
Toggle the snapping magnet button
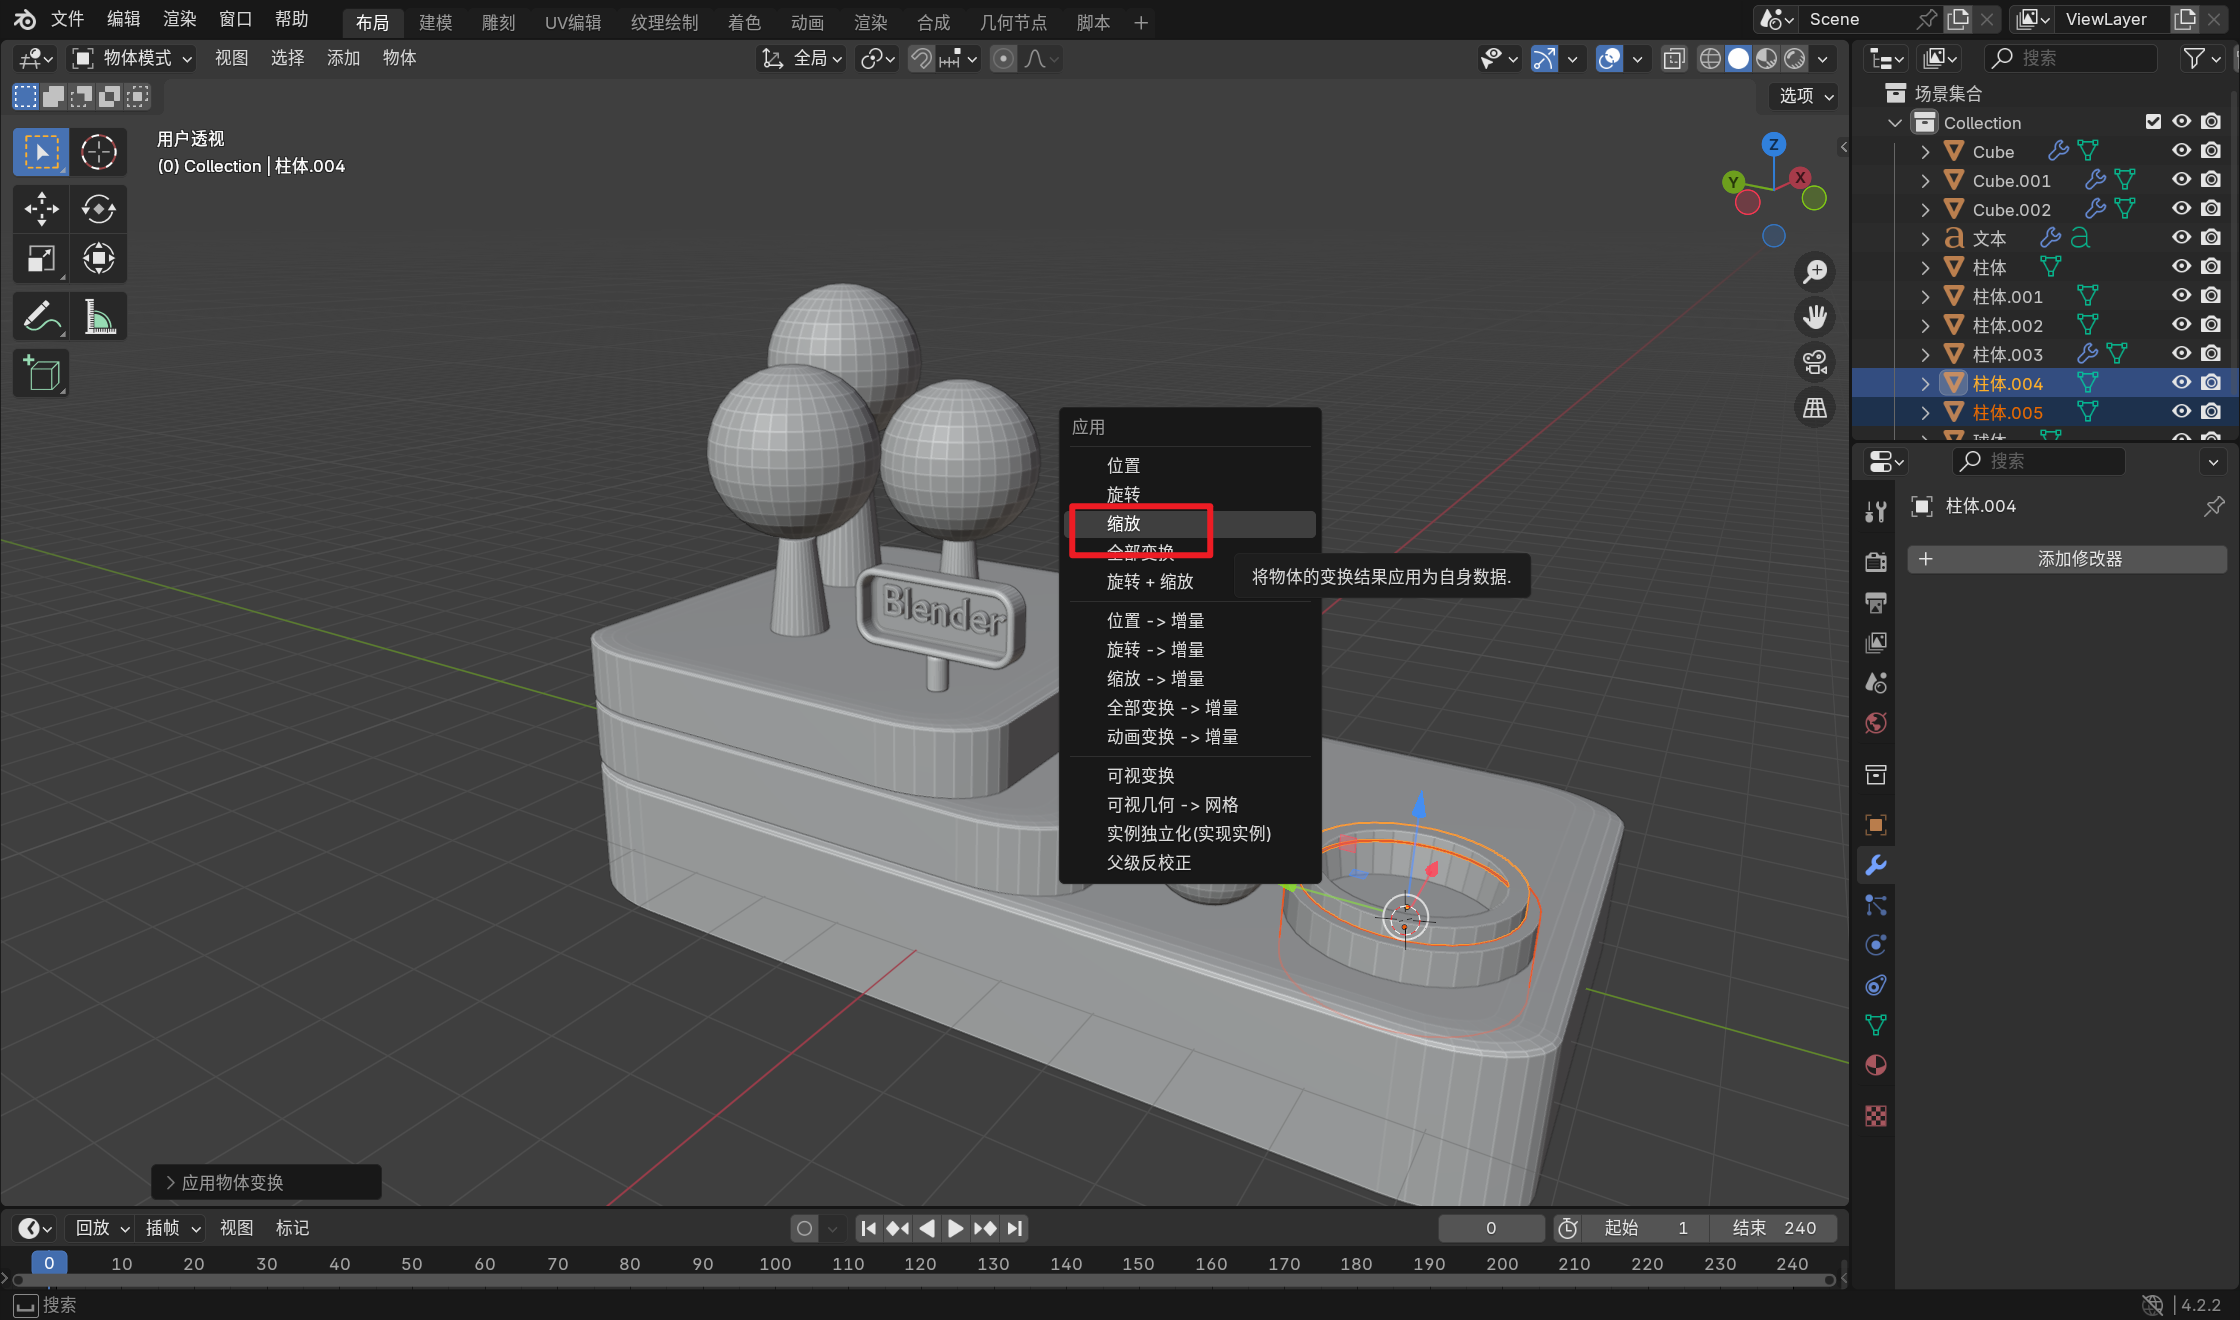[x=921, y=59]
